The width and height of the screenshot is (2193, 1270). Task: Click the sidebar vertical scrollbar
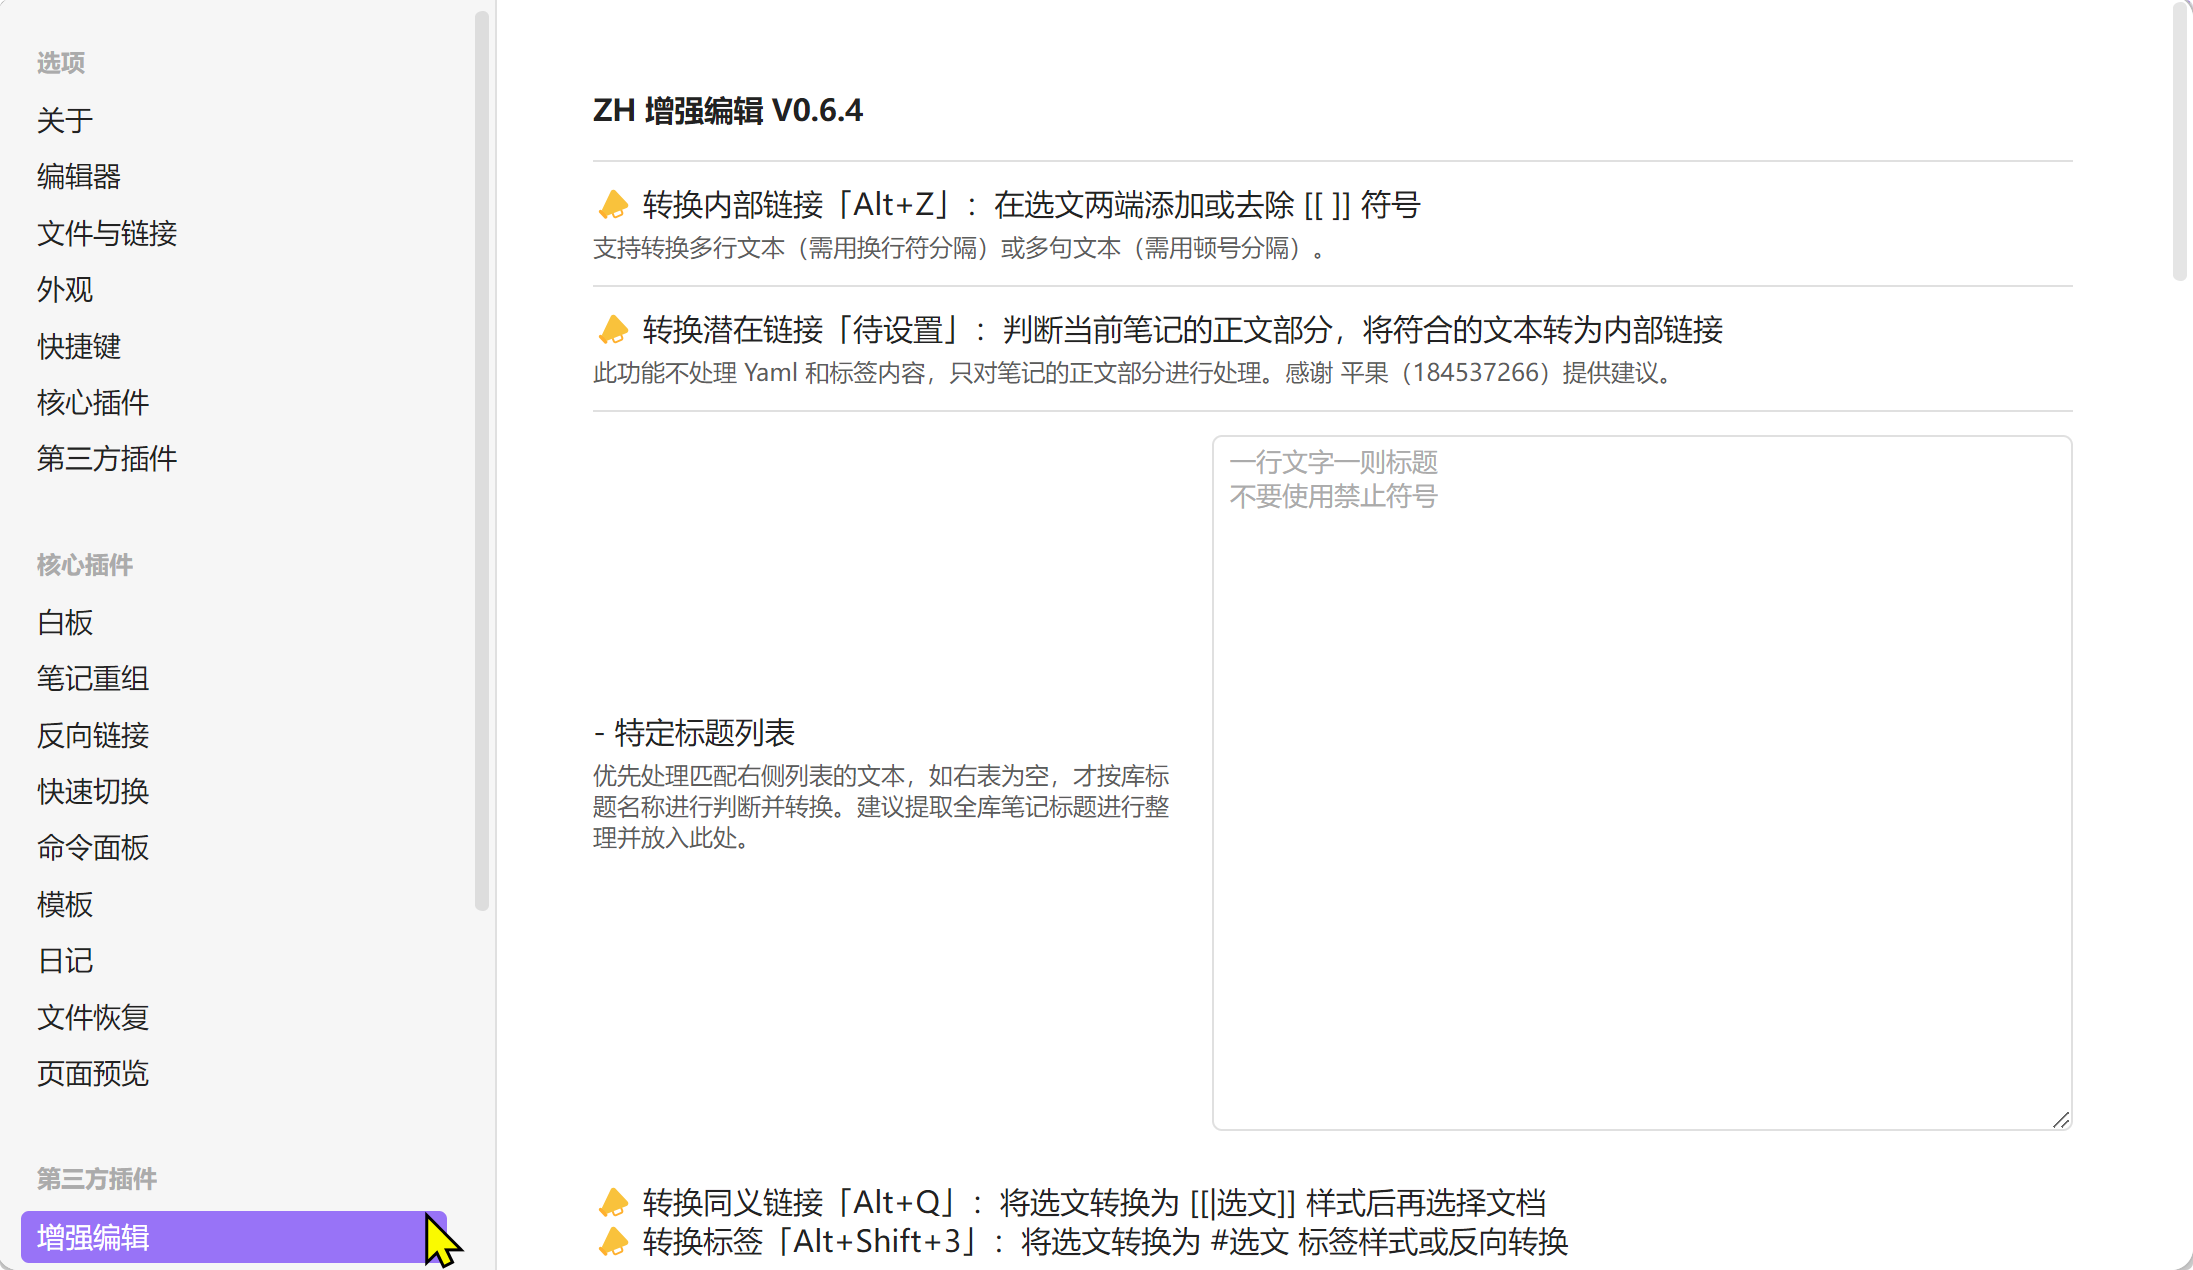(x=481, y=460)
